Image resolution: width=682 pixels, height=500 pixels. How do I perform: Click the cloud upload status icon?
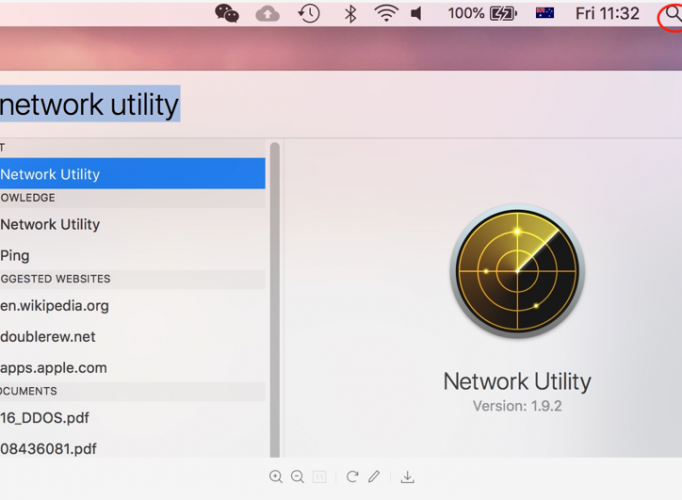pos(267,14)
